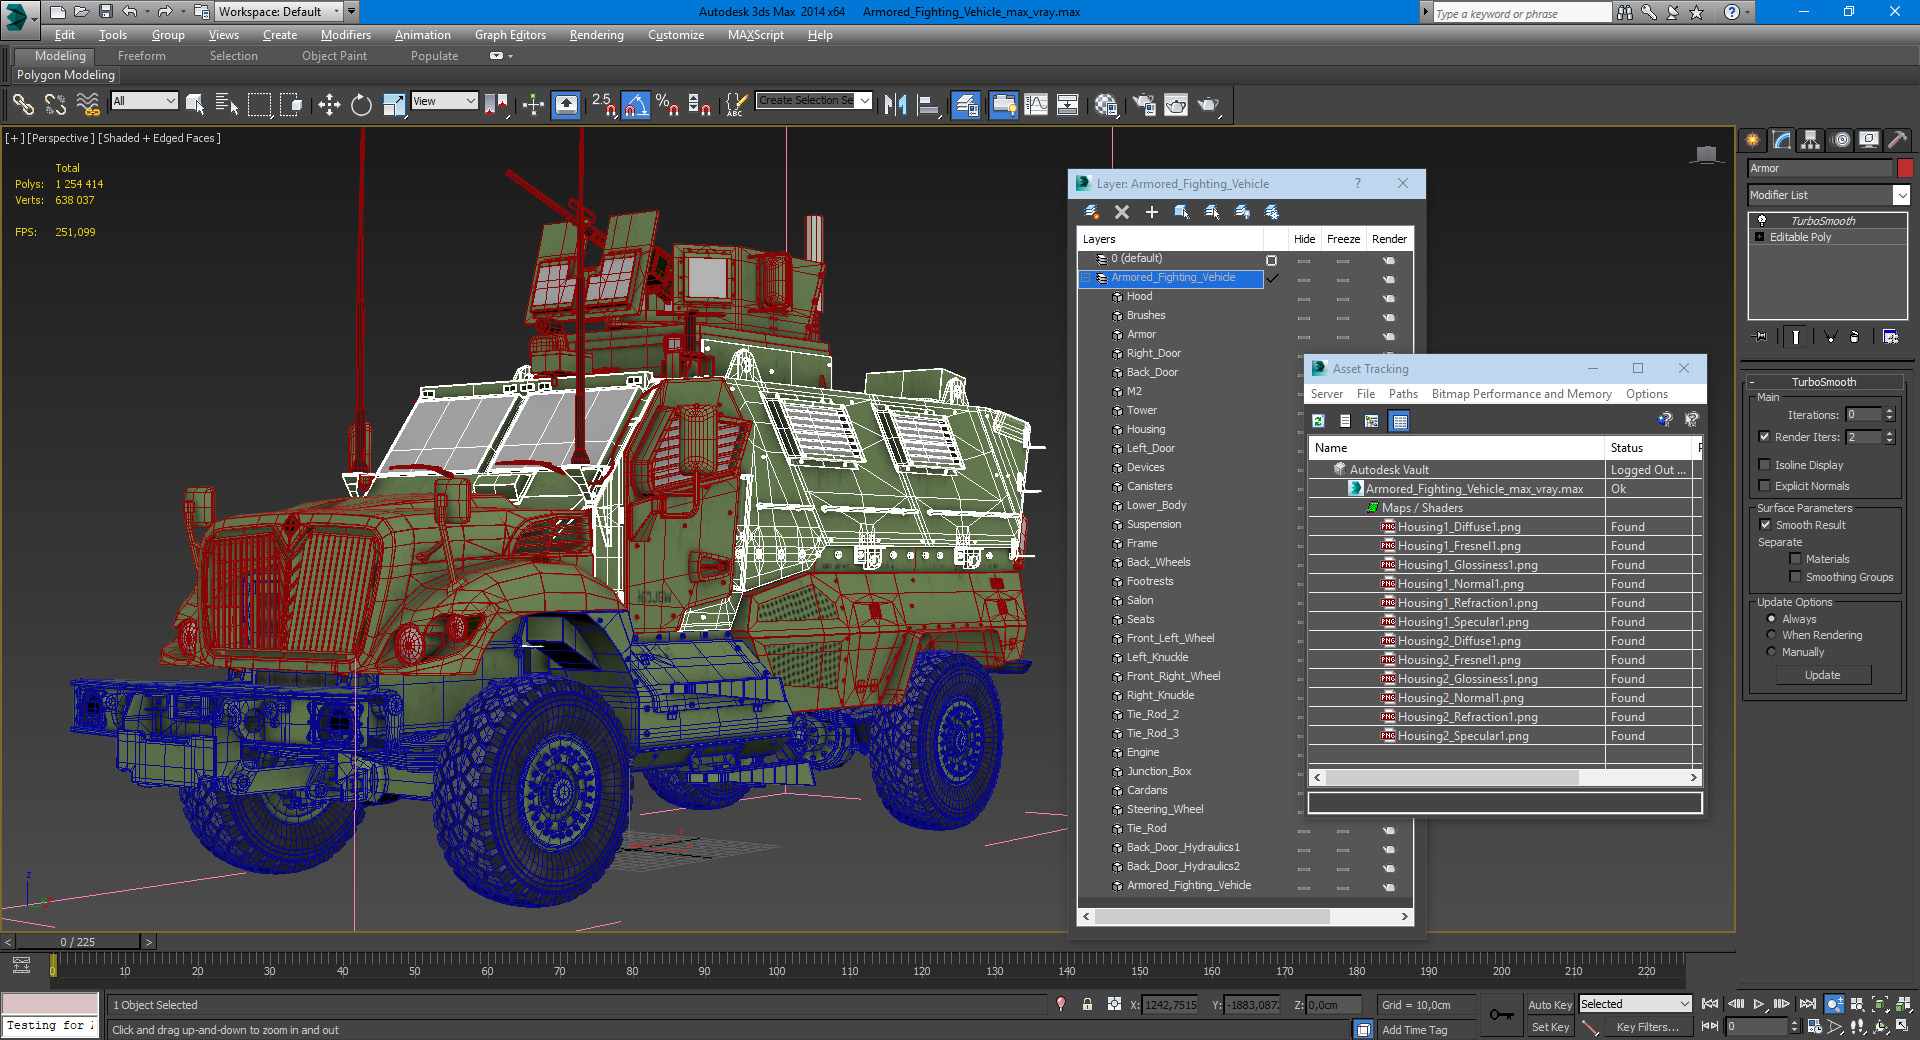1920x1040 pixels.
Task: Activate the Select and Rotate tool
Action: click(x=361, y=104)
